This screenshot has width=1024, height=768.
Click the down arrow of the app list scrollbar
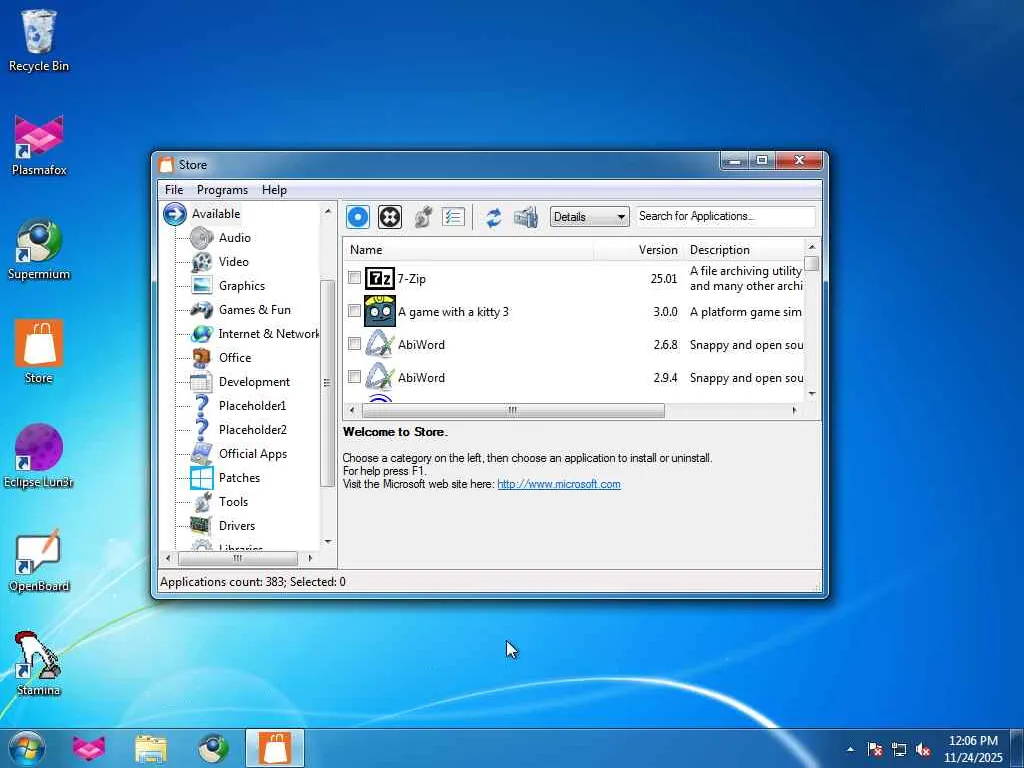point(811,394)
